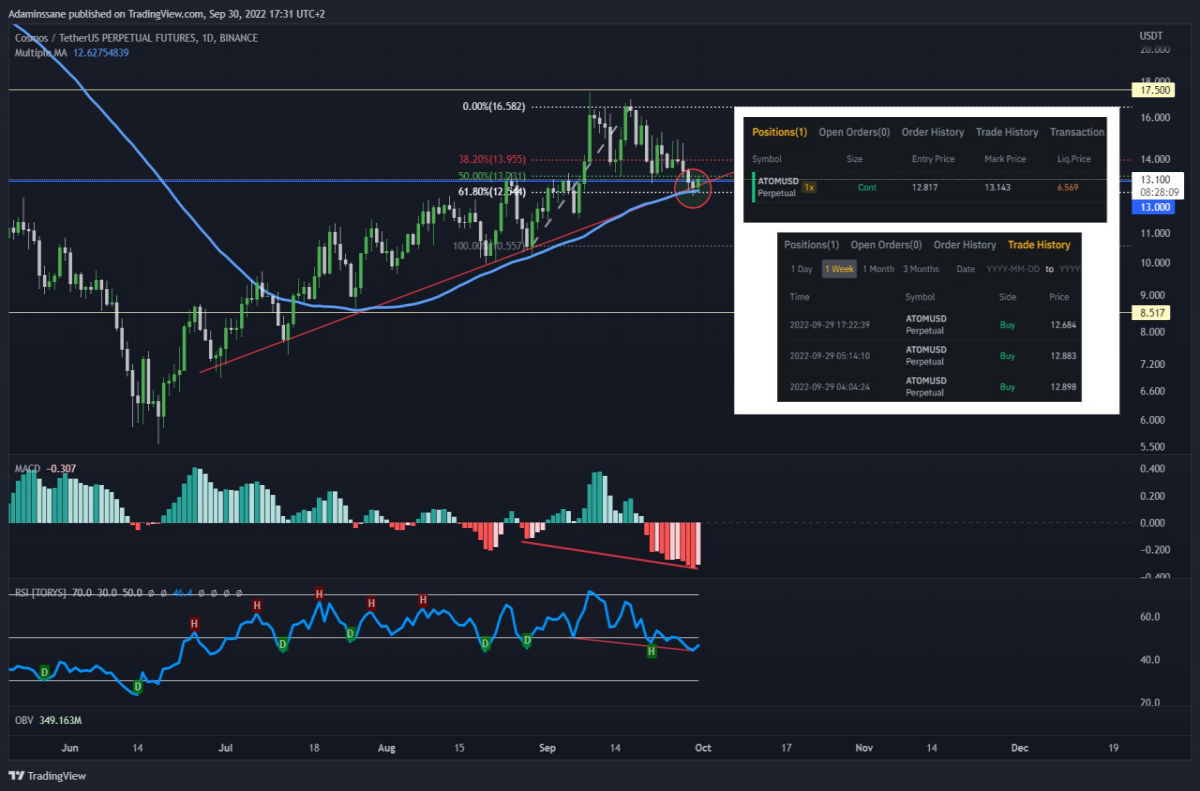Click the Entry Price column header
1200x791 pixels.
(x=932, y=159)
